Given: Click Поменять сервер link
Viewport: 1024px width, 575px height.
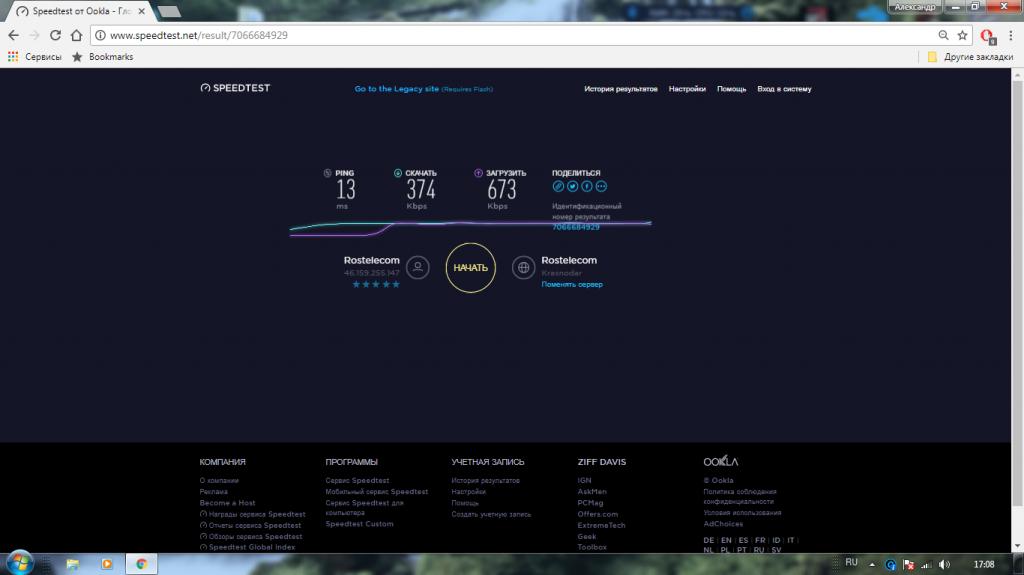Looking at the screenshot, I should 572,284.
